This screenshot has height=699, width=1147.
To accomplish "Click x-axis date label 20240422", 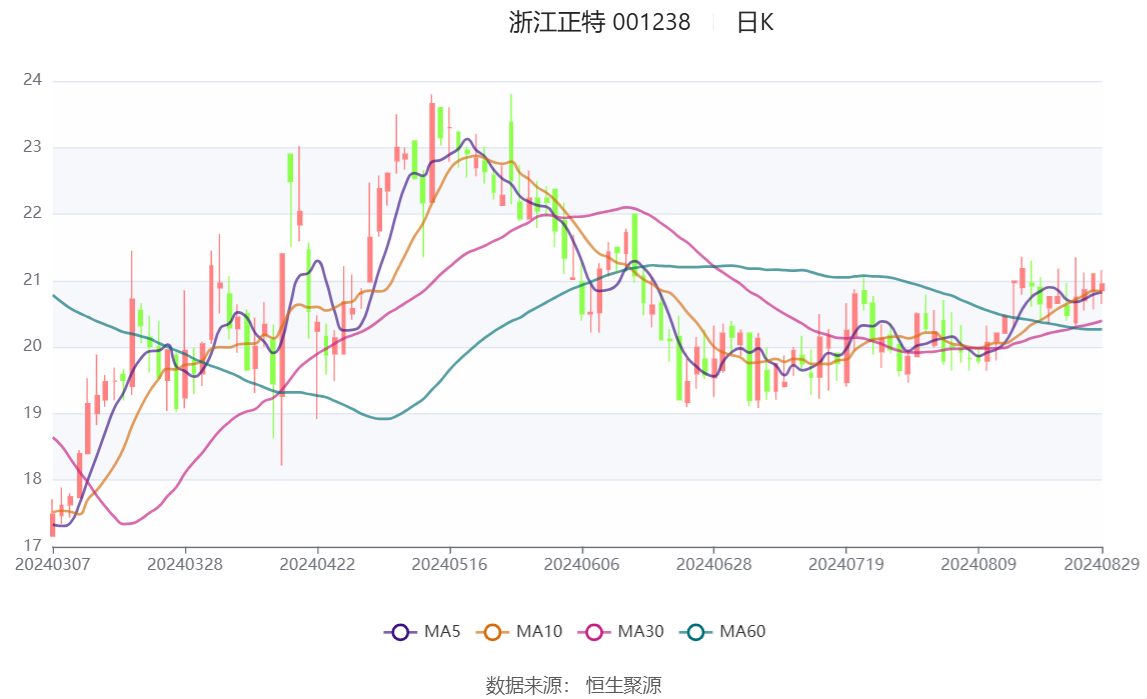I will tap(317, 564).
